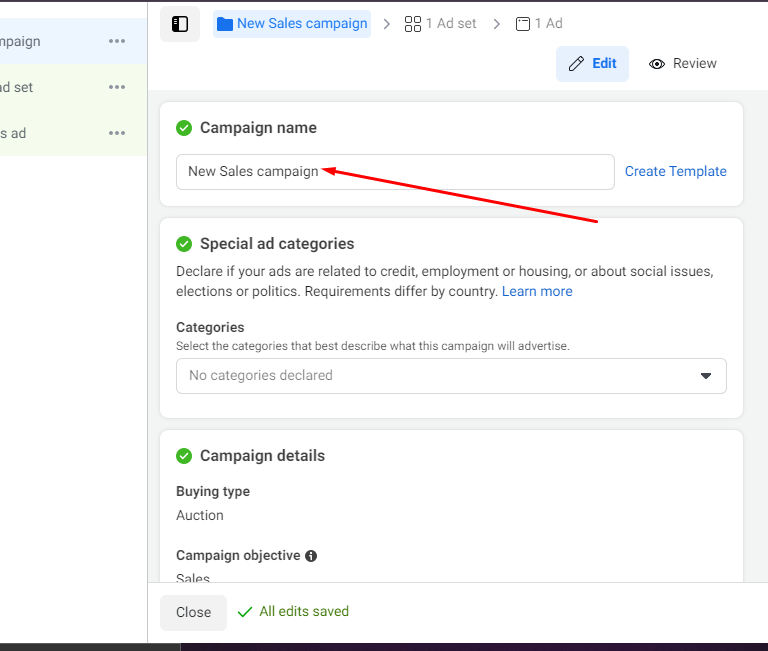The width and height of the screenshot is (768, 651).
Task: Select the campaign item in left sidebar
Action: point(40,41)
